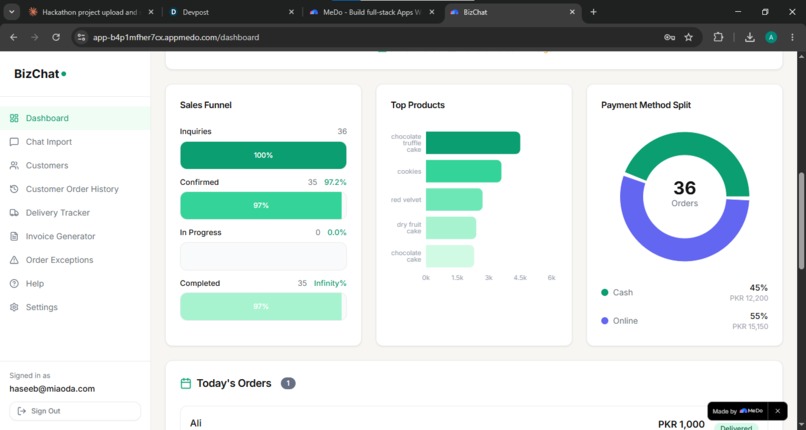
Task: Click the Today's Orders count badge
Action: (x=288, y=383)
